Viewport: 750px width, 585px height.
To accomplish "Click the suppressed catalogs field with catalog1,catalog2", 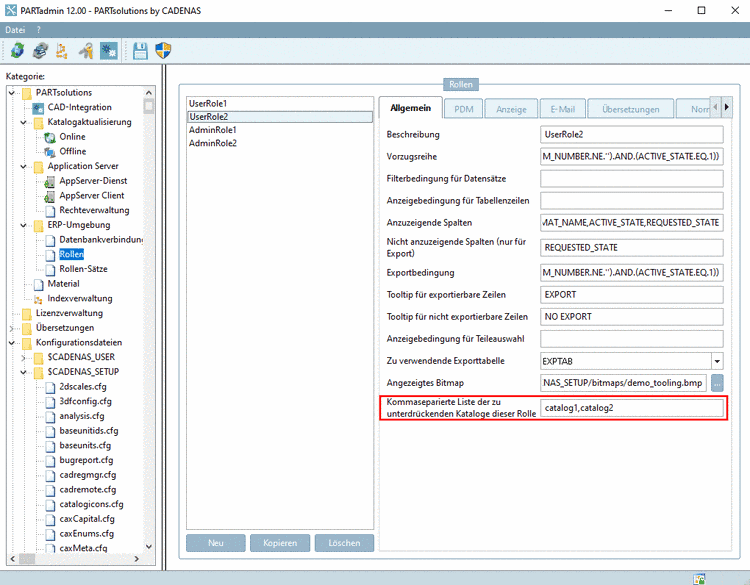I will coord(631,408).
